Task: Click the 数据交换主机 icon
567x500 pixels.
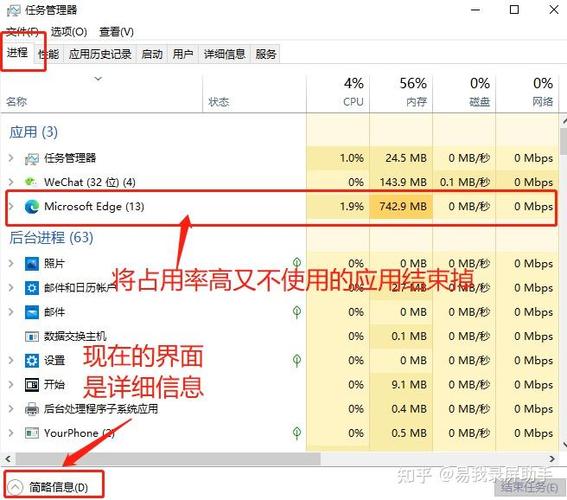Action: point(32,337)
